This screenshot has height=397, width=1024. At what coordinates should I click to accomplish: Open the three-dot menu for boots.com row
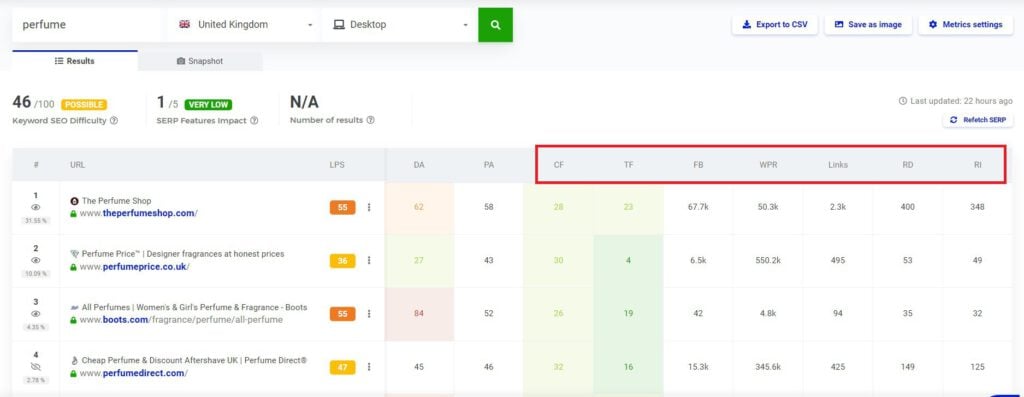tap(369, 314)
